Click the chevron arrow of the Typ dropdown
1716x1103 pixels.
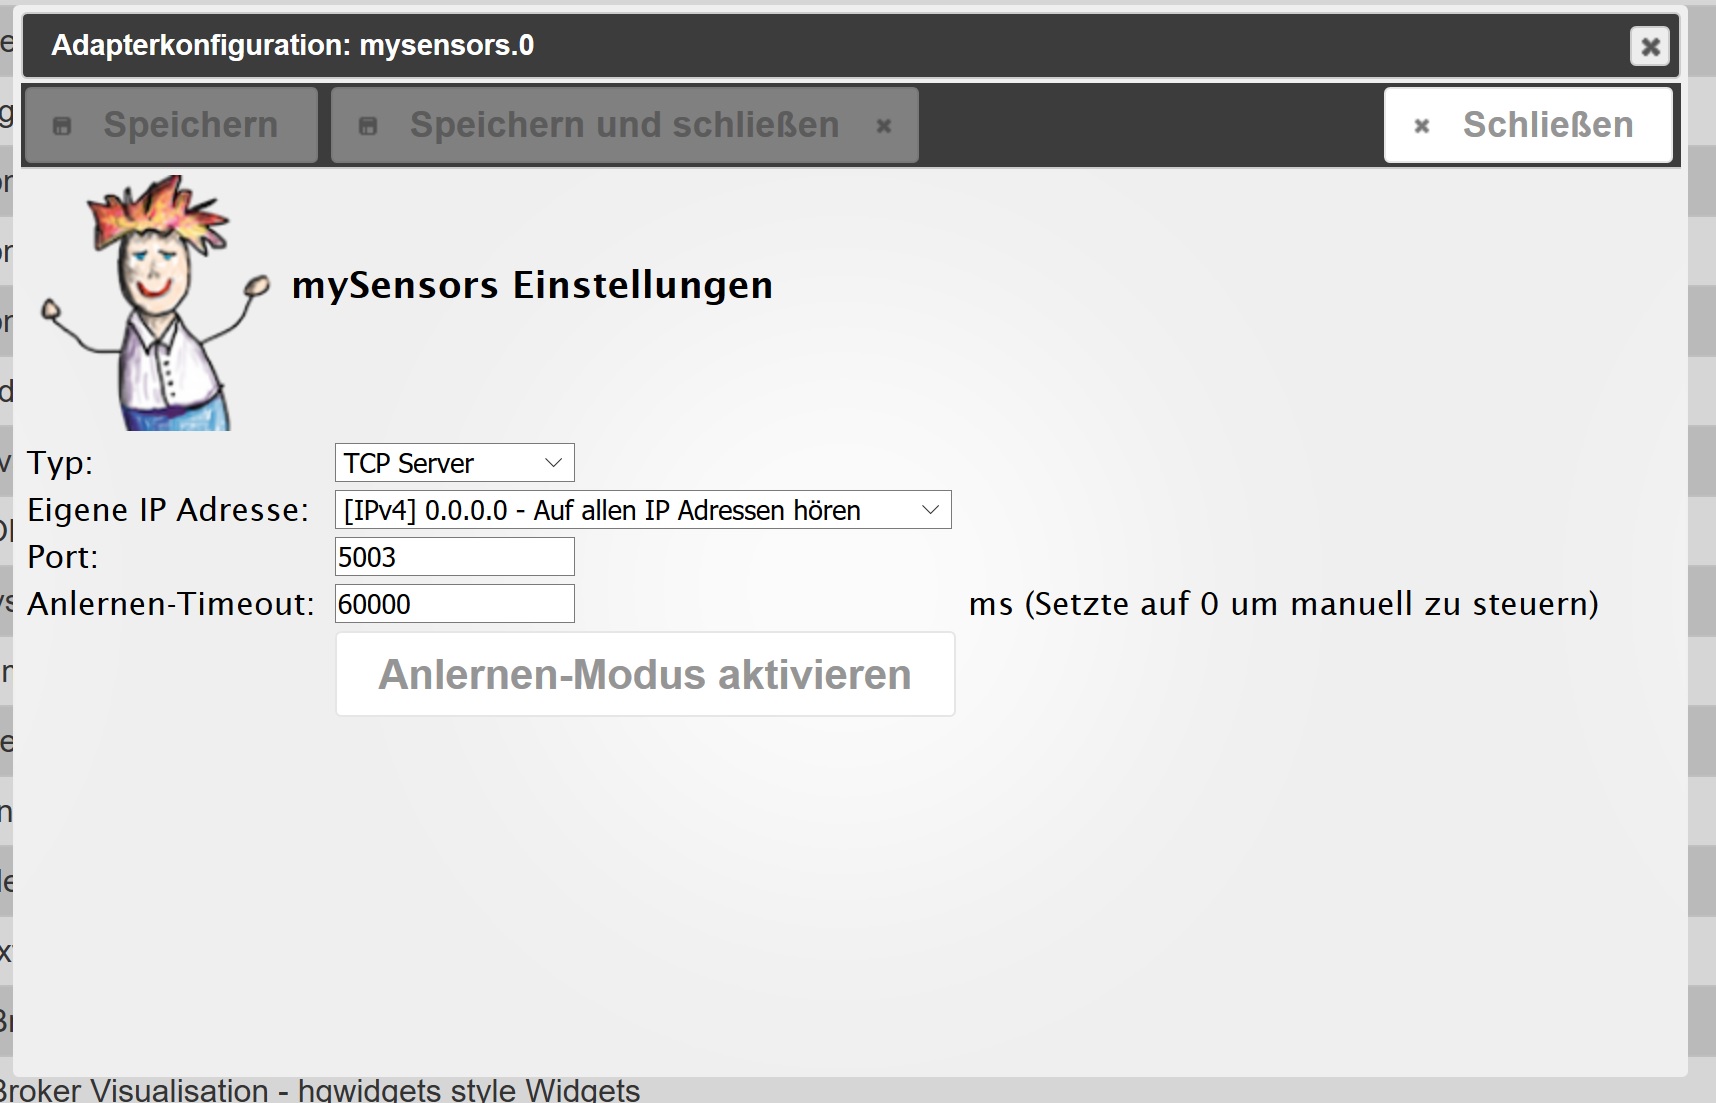553,463
